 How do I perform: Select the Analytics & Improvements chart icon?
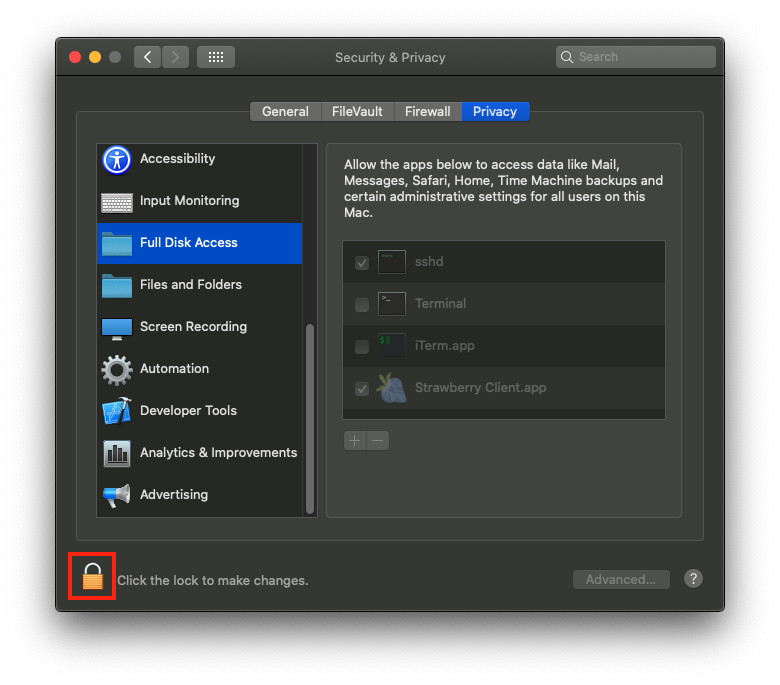pos(117,454)
